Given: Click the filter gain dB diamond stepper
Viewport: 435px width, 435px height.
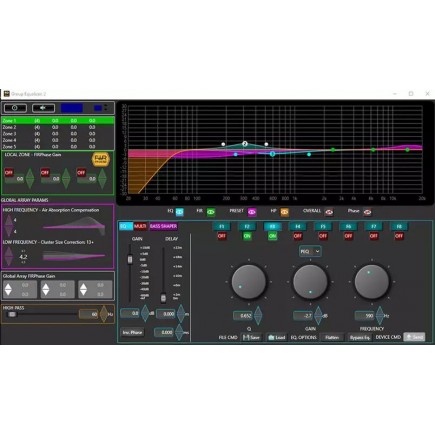Looking at the screenshot, I should pyautogui.click(x=318, y=316).
